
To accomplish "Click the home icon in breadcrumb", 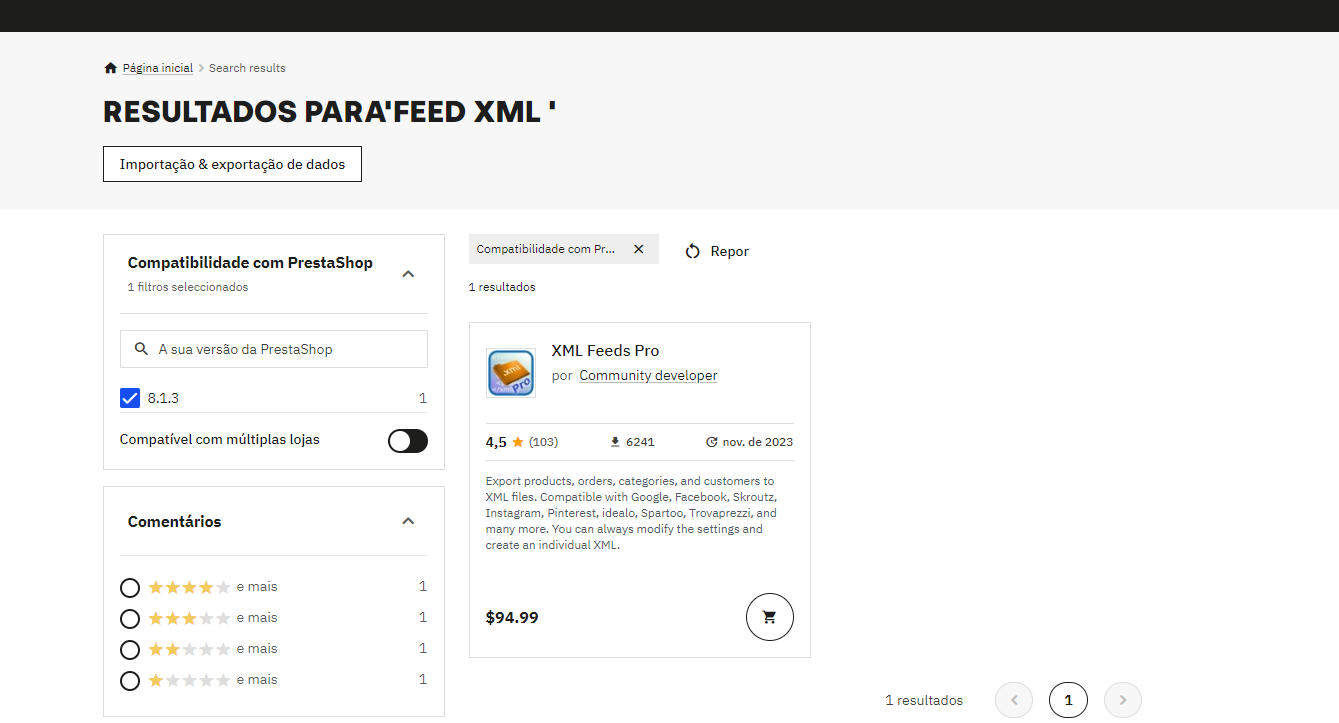I will (110, 68).
